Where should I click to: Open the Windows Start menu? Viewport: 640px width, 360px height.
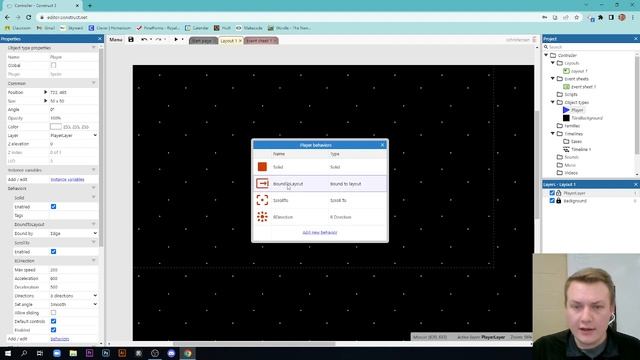click(8, 353)
